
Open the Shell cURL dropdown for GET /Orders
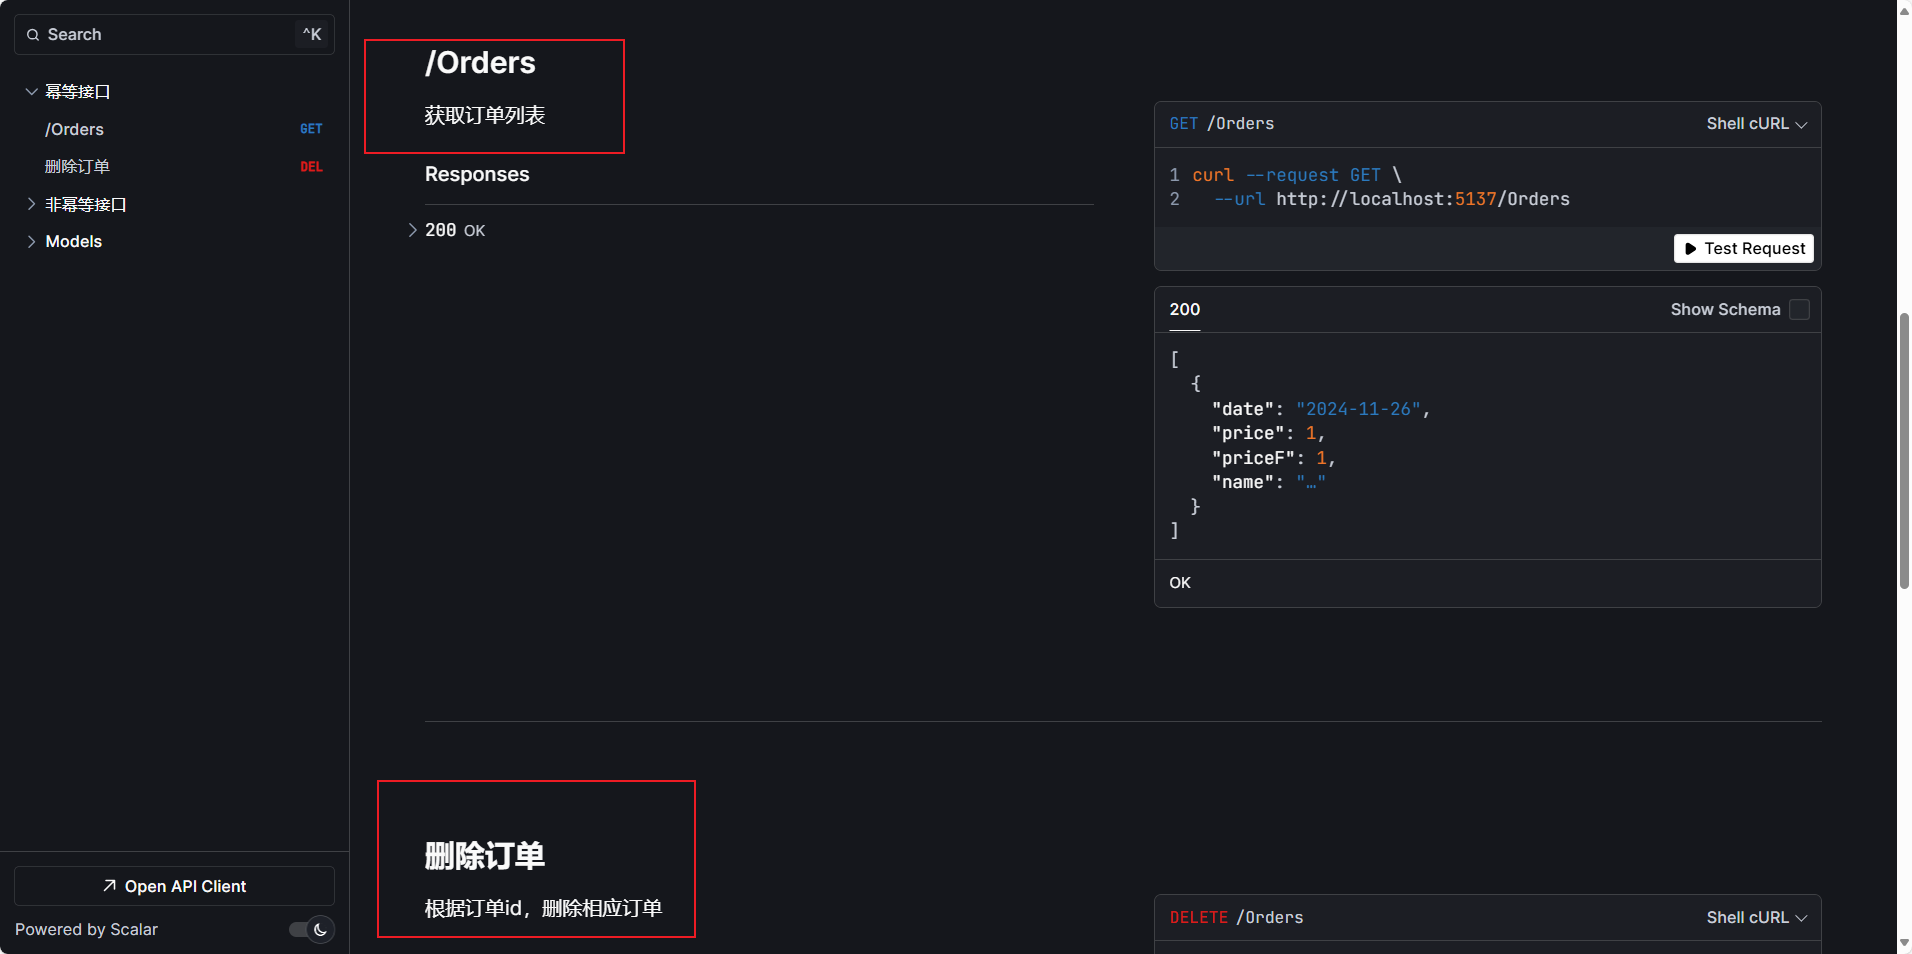click(1756, 124)
